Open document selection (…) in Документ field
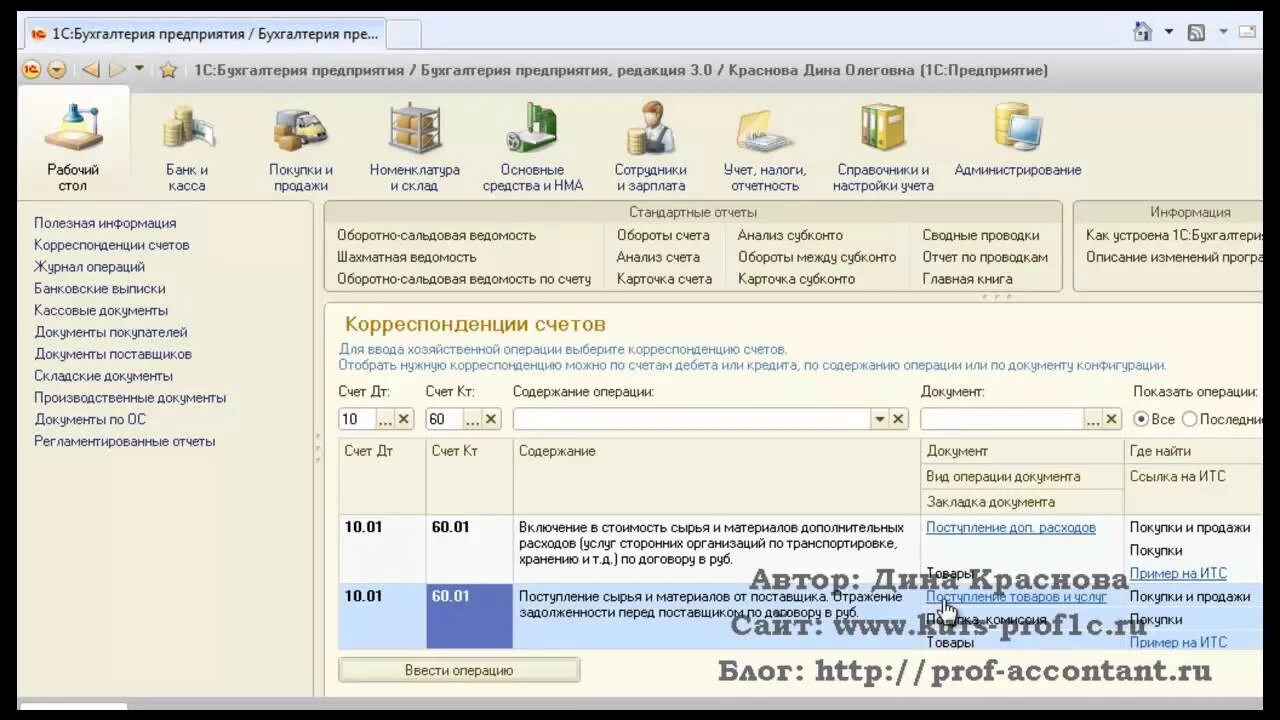1280x720 pixels. point(1093,419)
